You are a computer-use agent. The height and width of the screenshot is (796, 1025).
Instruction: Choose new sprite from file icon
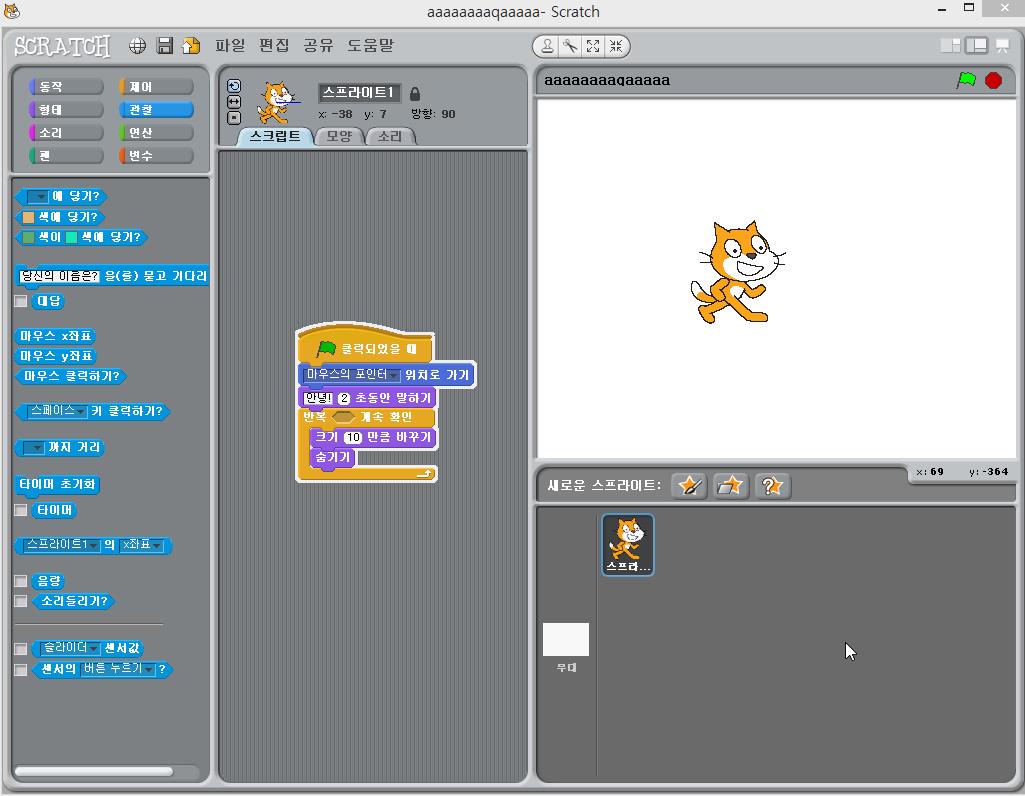point(730,485)
